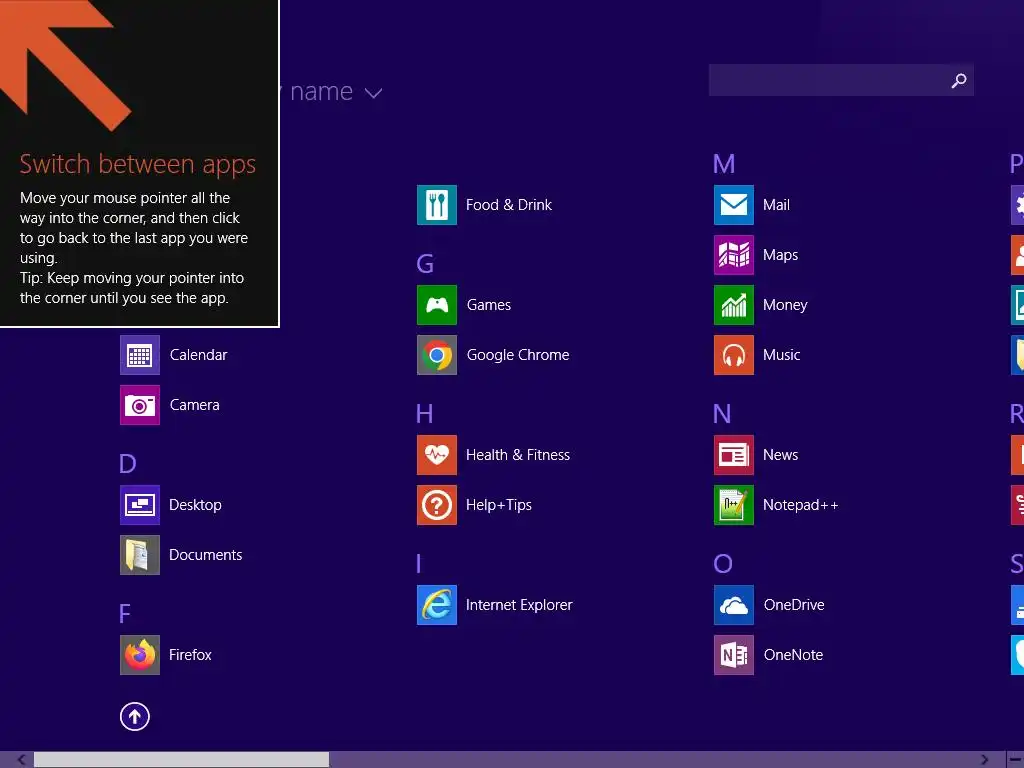Click the "Internet Explorer" label

(519, 605)
